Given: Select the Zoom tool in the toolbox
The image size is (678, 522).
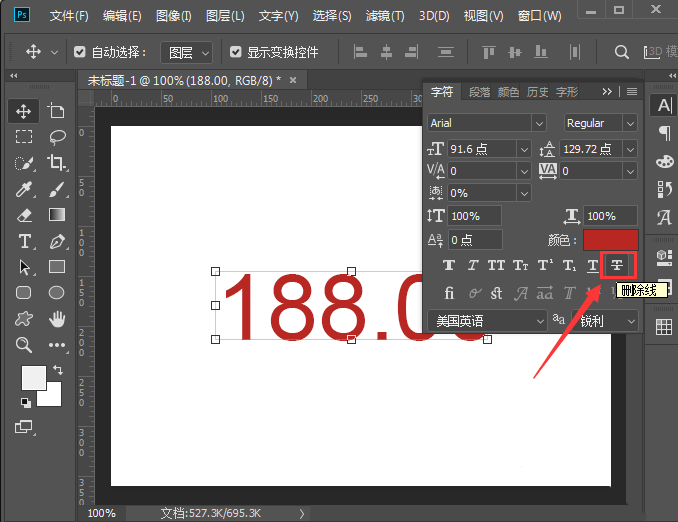Looking at the screenshot, I should click(24, 345).
